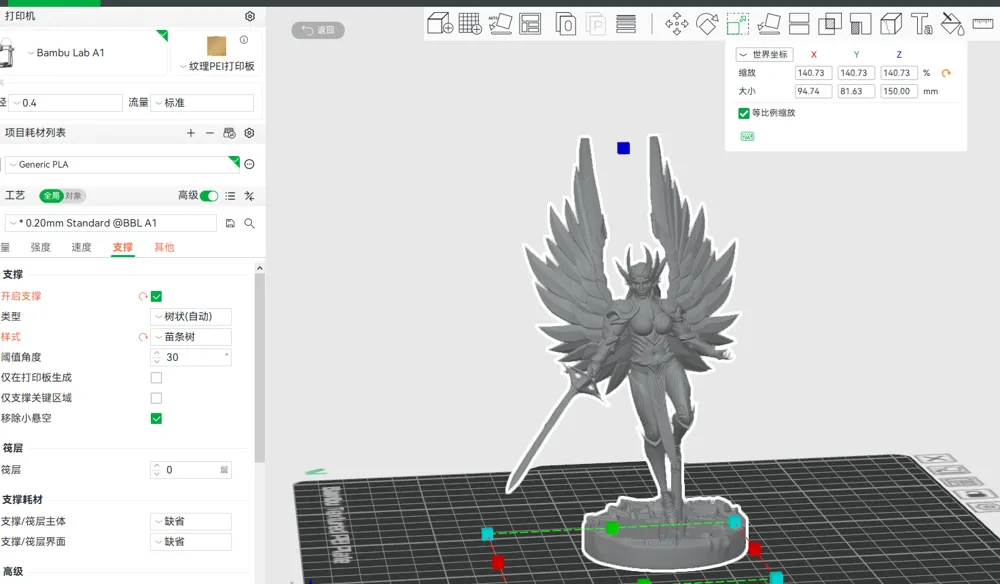Switch to the 强度 tab
This screenshot has height=584, width=1000.
[41, 247]
